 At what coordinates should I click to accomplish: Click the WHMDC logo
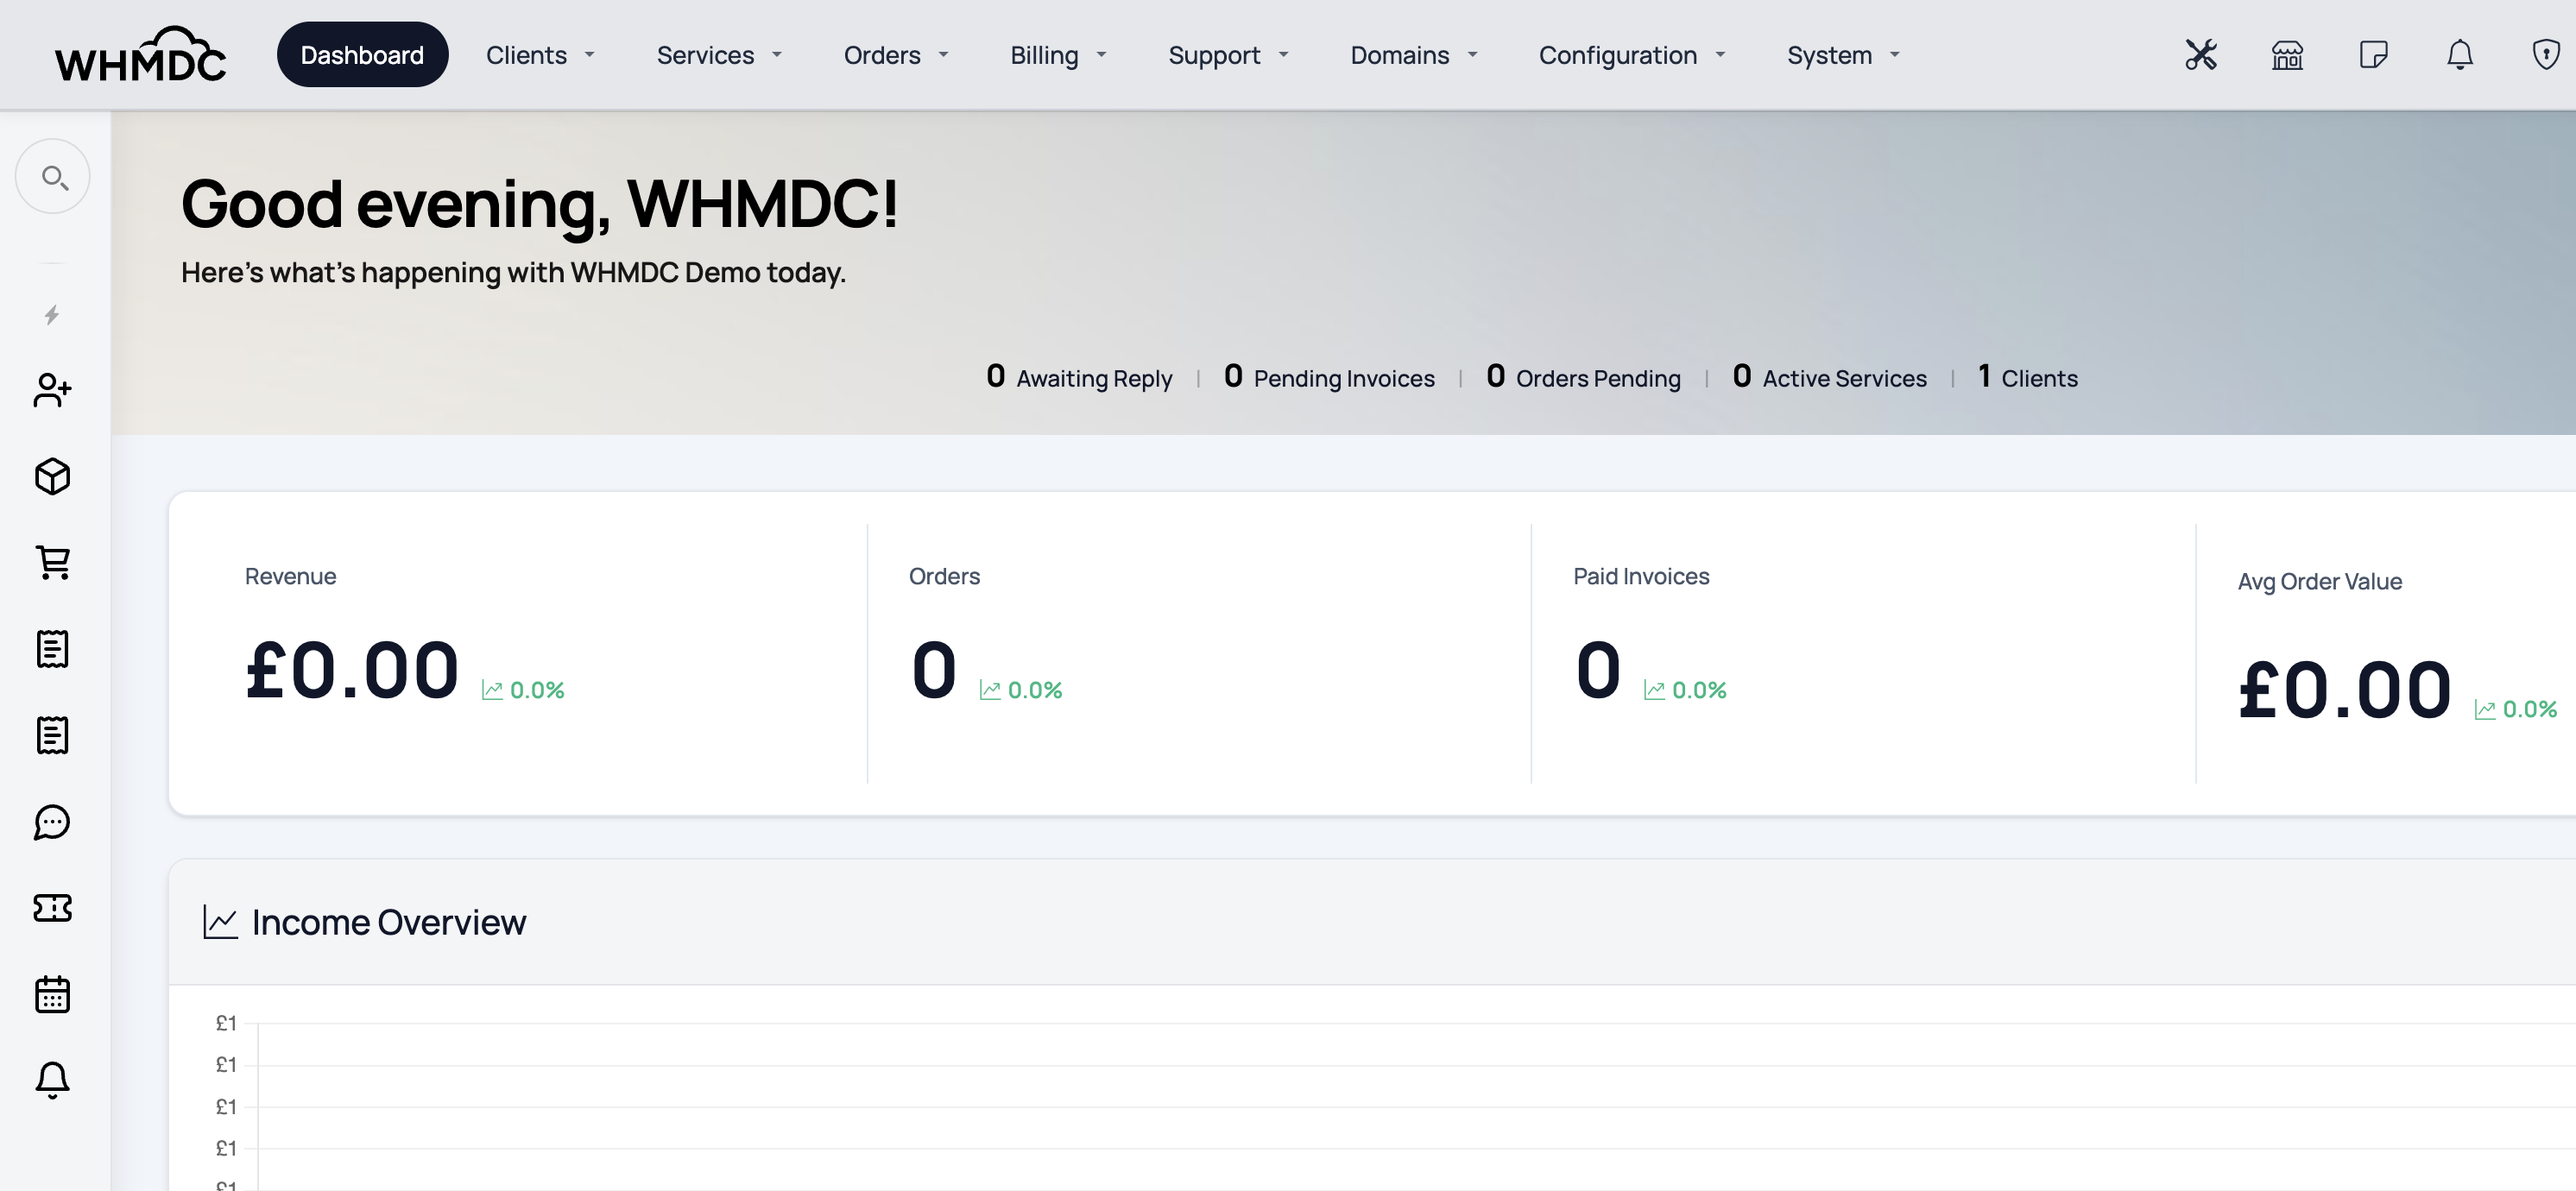tap(140, 55)
